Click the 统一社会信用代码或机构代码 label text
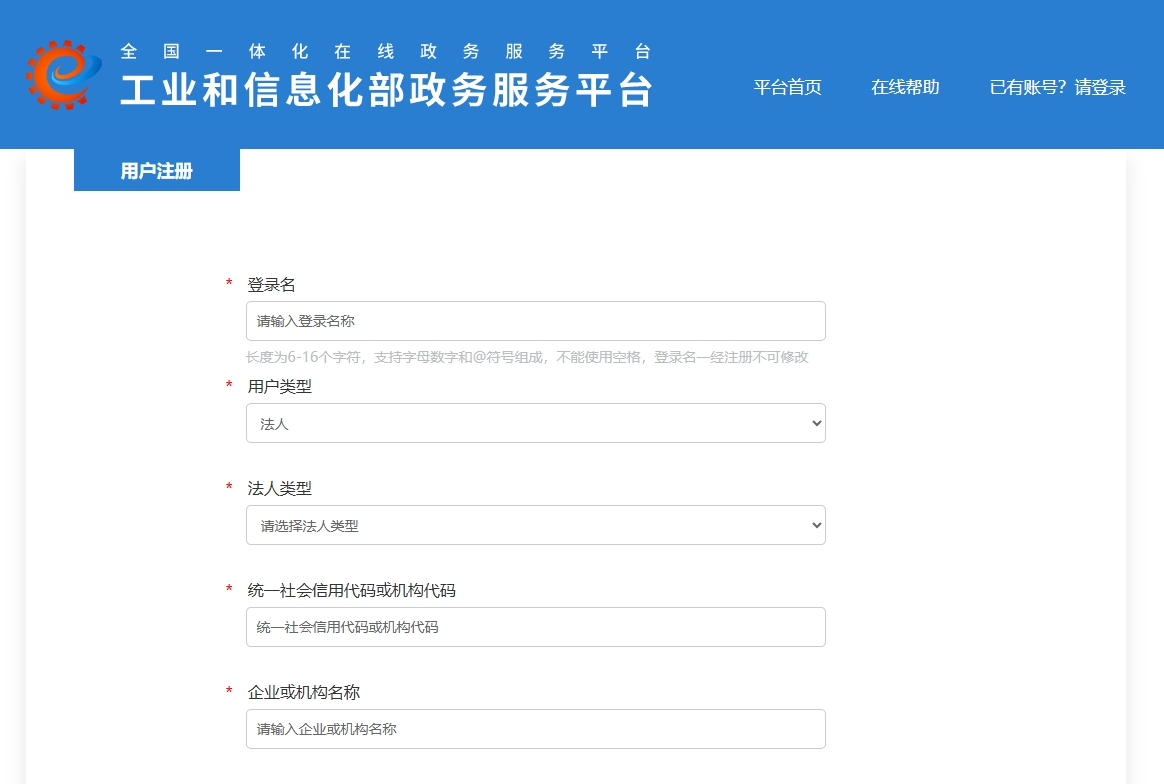Image resolution: width=1164 pixels, height=784 pixels. click(351, 591)
